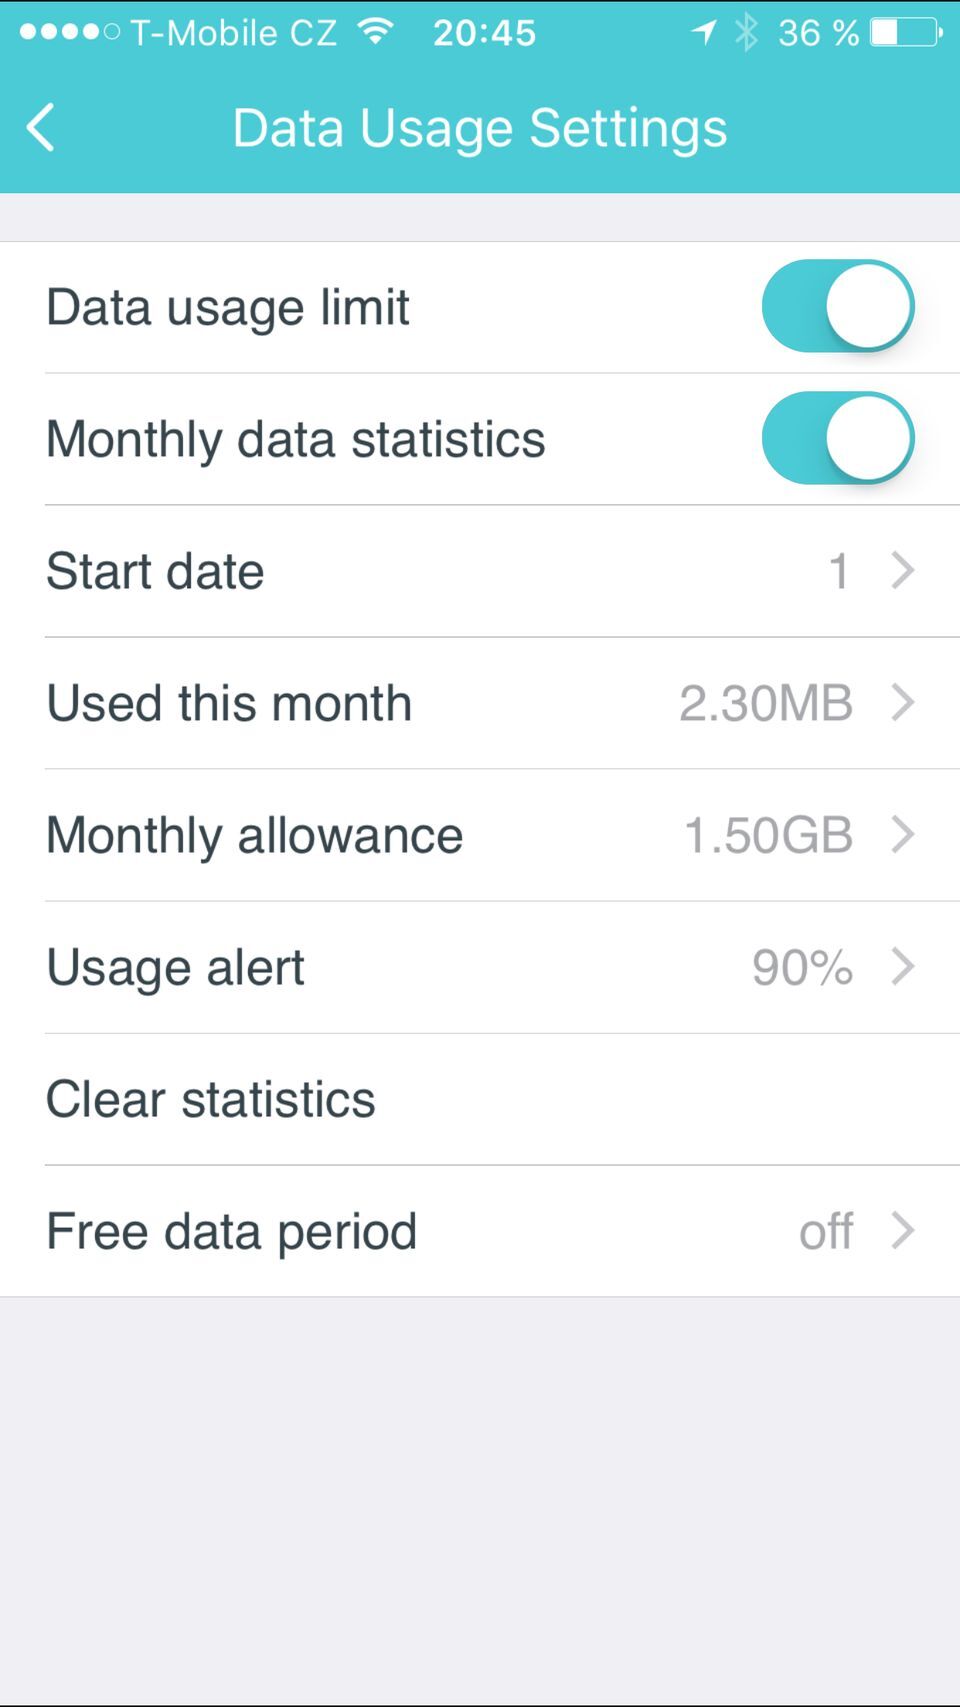Tap the back arrow icon

41,128
